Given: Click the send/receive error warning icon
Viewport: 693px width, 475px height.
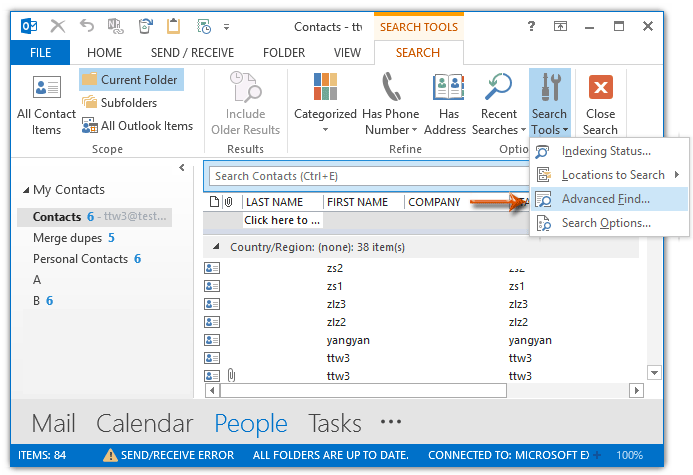Looking at the screenshot, I should (x=110, y=455).
